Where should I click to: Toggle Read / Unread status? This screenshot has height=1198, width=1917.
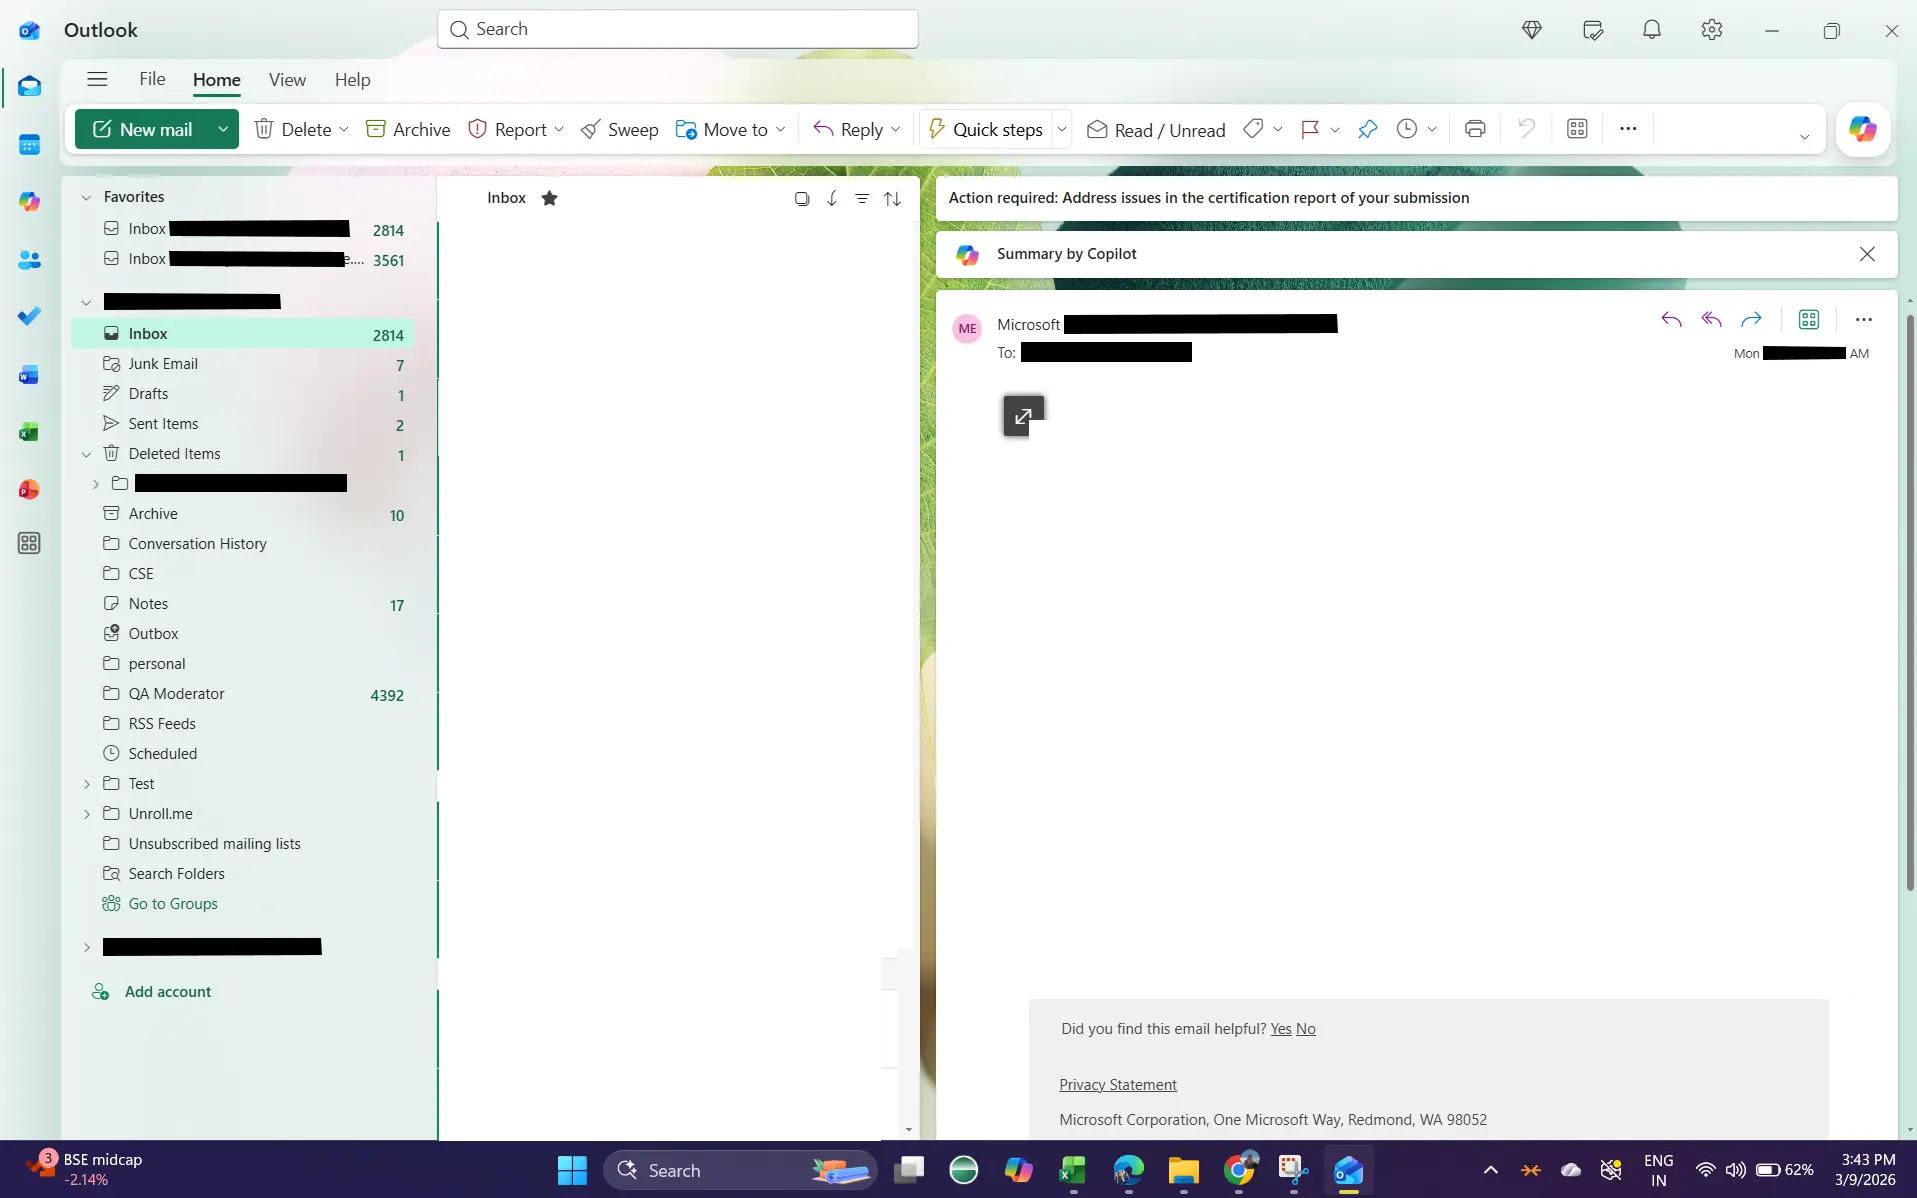(x=1156, y=130)
